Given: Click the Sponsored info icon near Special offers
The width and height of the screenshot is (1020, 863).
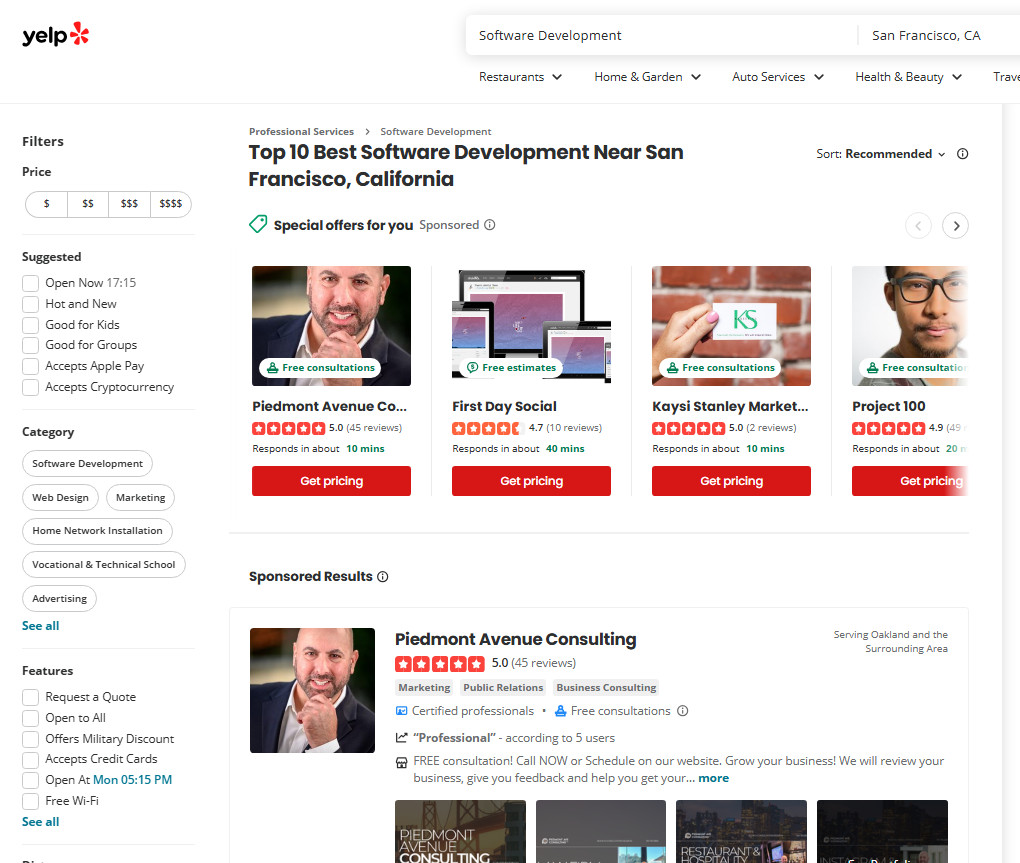Looking at the screenshot, I should (x=490, y=225).
